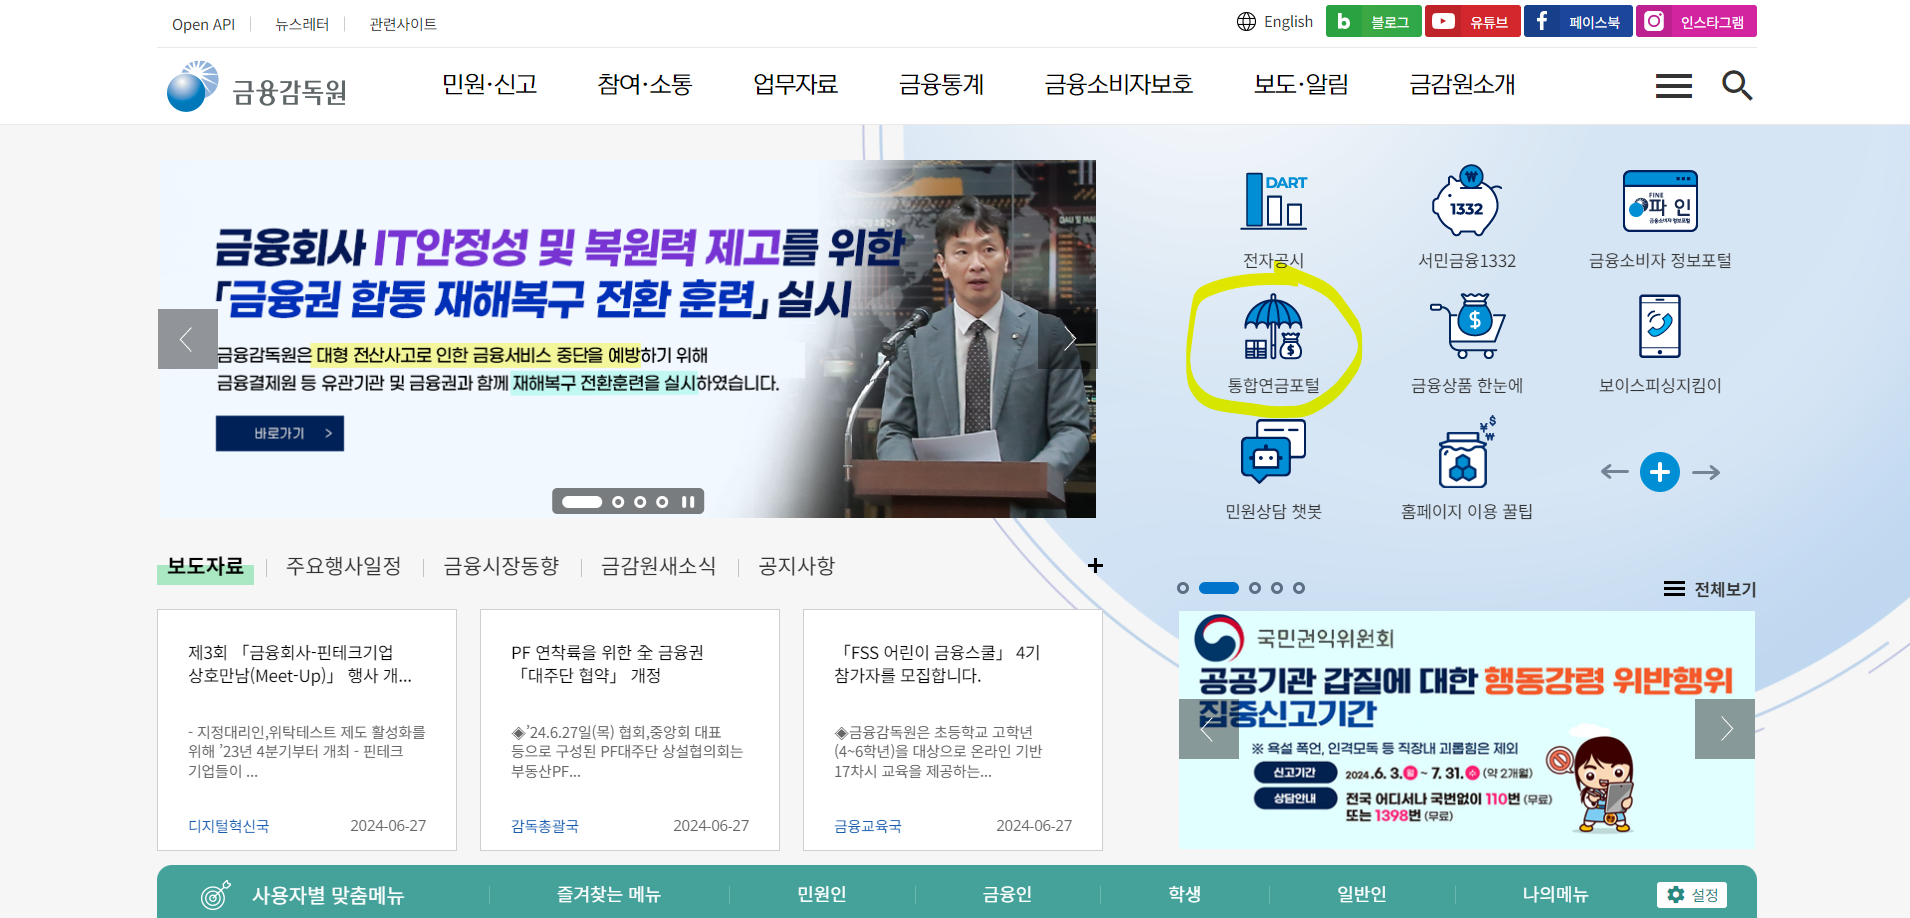Open the 전자공시 DART icon
The height and width of the screenshot is (918, 1910).
point(1274,201)
